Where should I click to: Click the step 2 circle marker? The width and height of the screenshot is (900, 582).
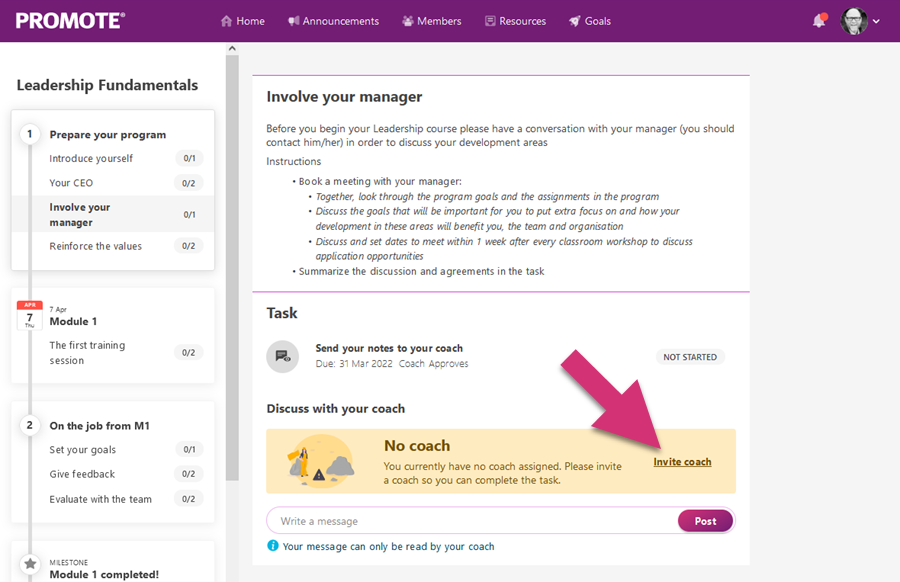tap(30, 425)
